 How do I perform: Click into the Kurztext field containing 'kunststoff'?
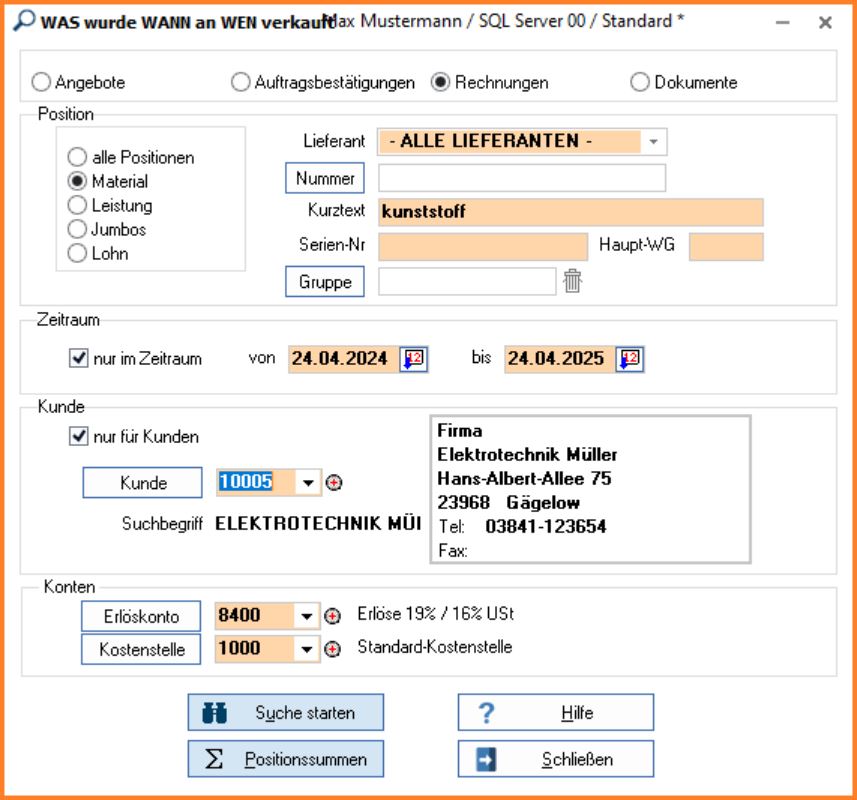pyautogui.click(x=570, y=212)
